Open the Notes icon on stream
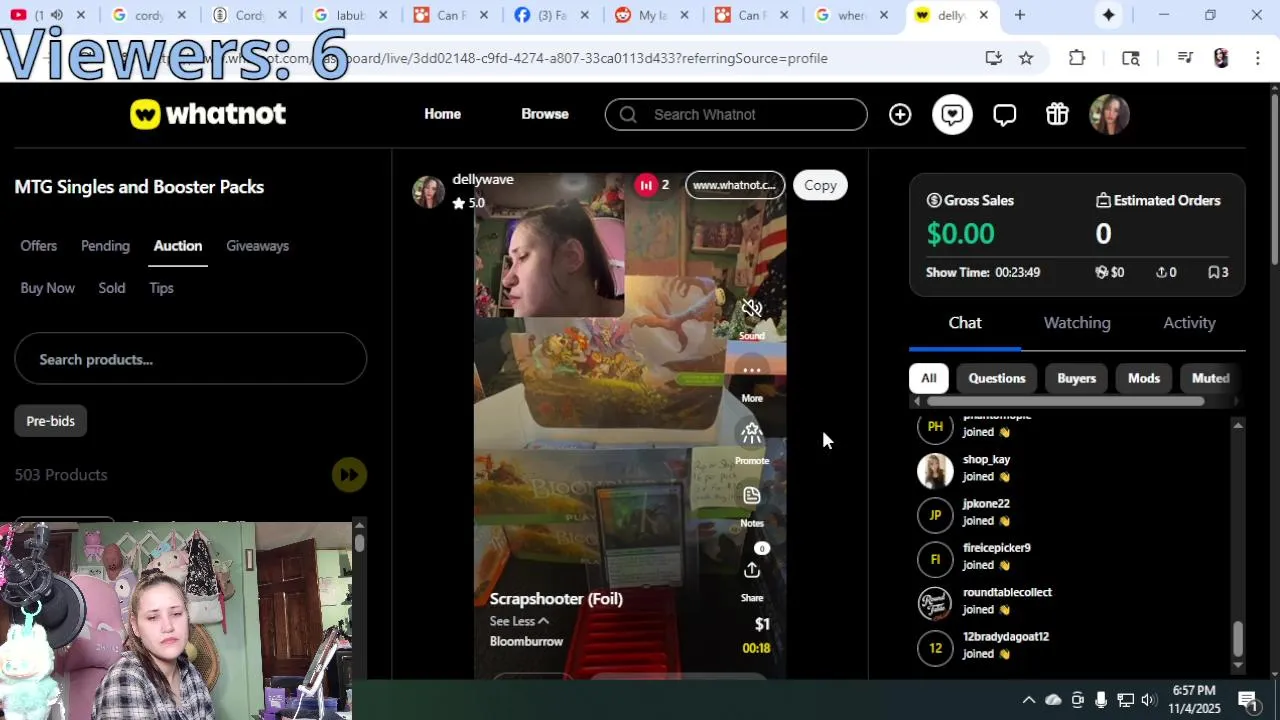Image resolution: width=1280 pixels, height=720 pixels. (x=752, y=496)
